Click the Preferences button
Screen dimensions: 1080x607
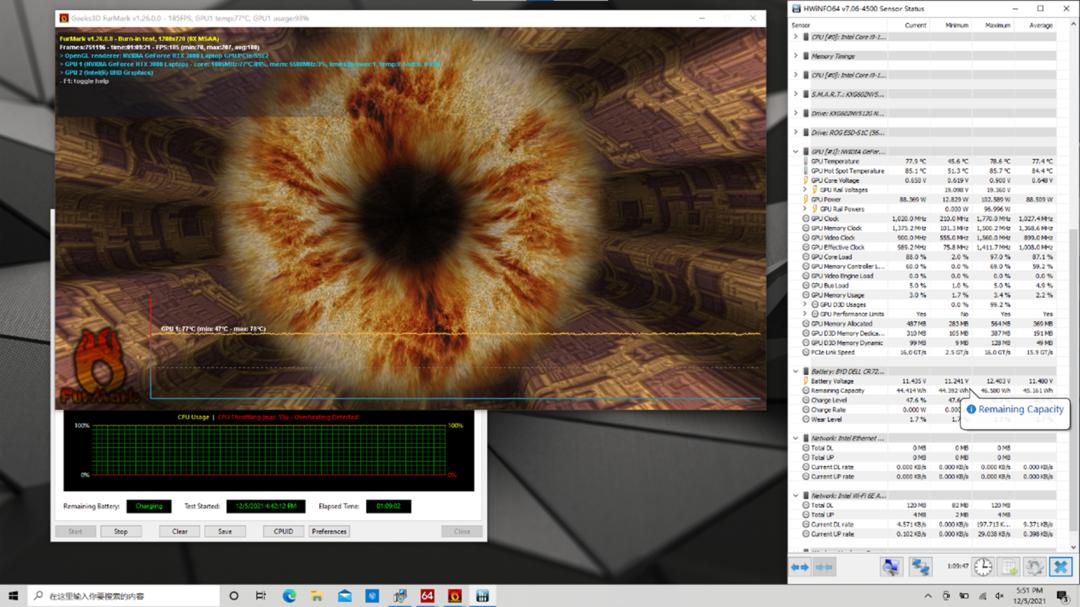pos(329,532)
